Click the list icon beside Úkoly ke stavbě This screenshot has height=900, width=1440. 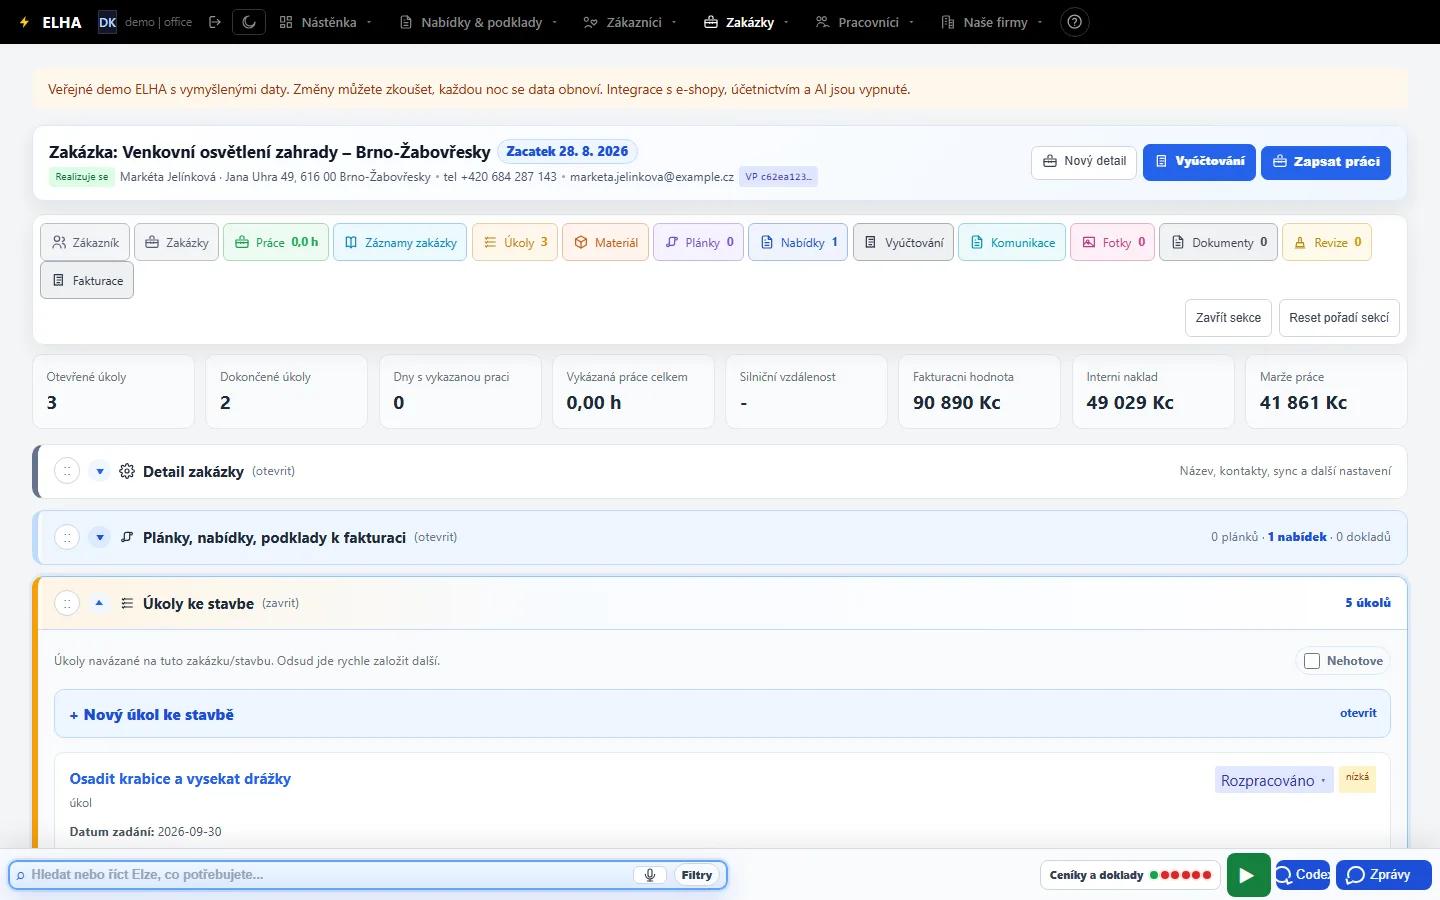127,603
